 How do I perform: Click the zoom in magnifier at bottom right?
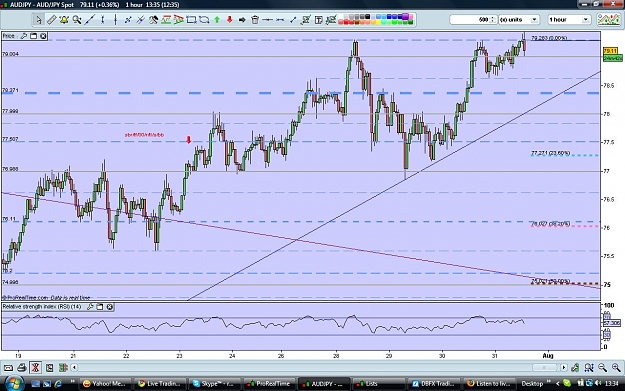616,367
